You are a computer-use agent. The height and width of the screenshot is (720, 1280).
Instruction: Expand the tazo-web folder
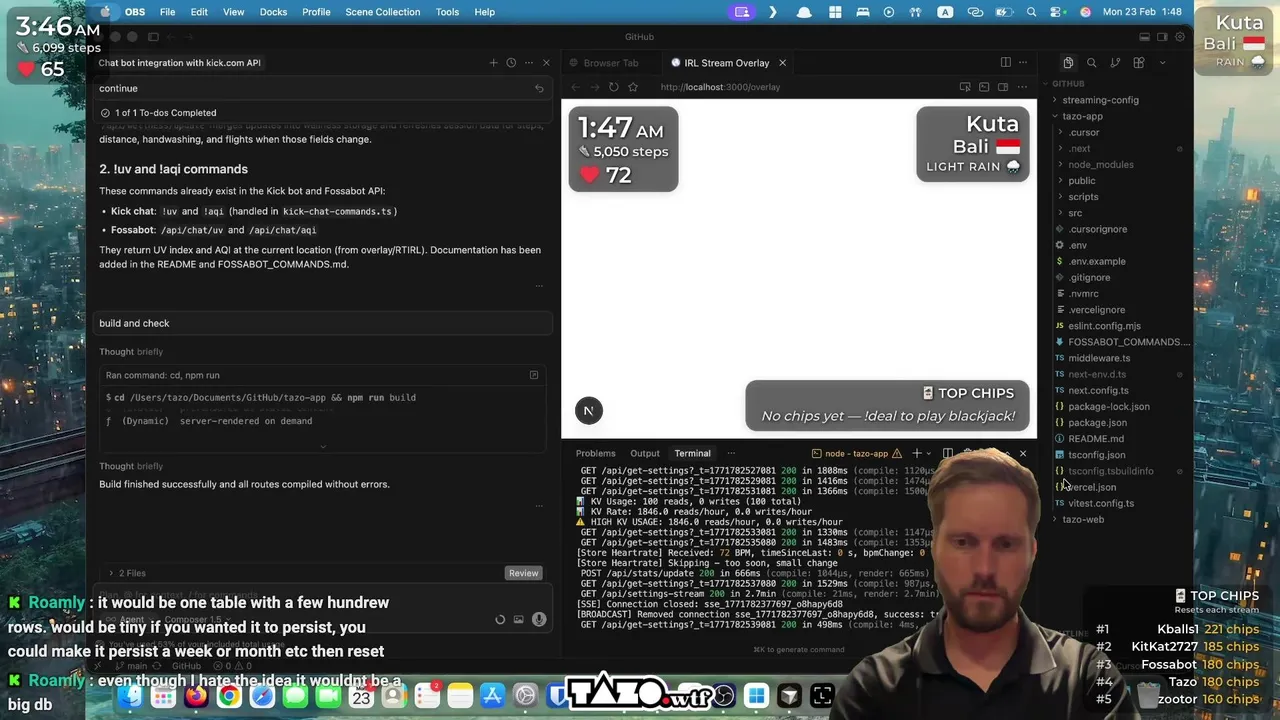pyautogui.click(x=1083, y=519)
